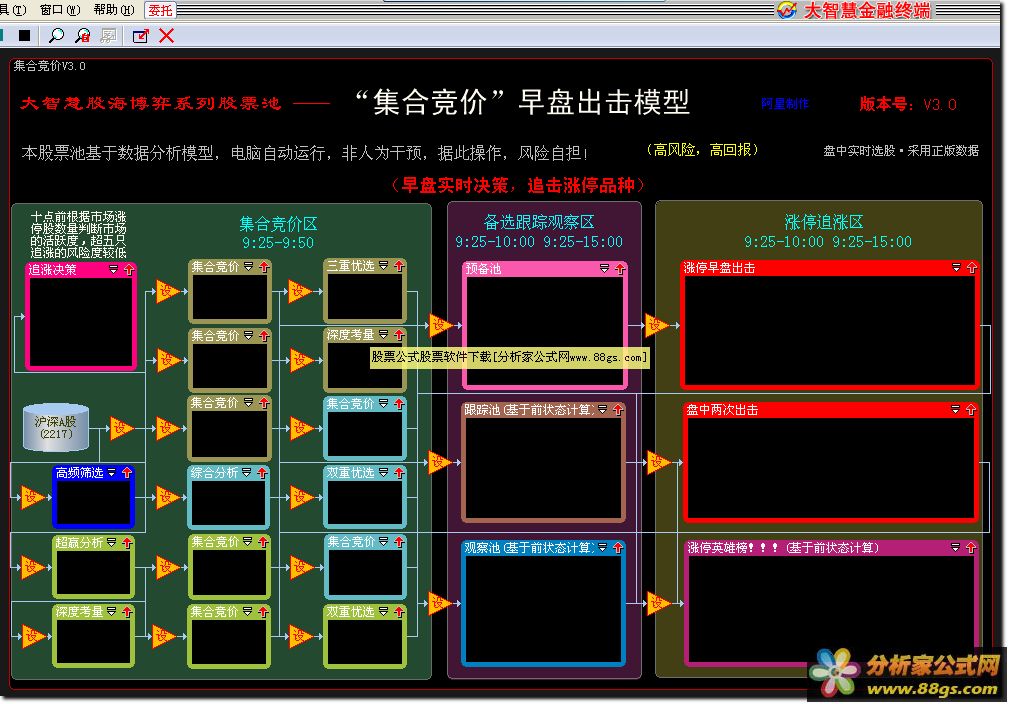Click red up-arrow on 三重优选 box
Screen dimensions: 1009x704
tap(399, 266)
